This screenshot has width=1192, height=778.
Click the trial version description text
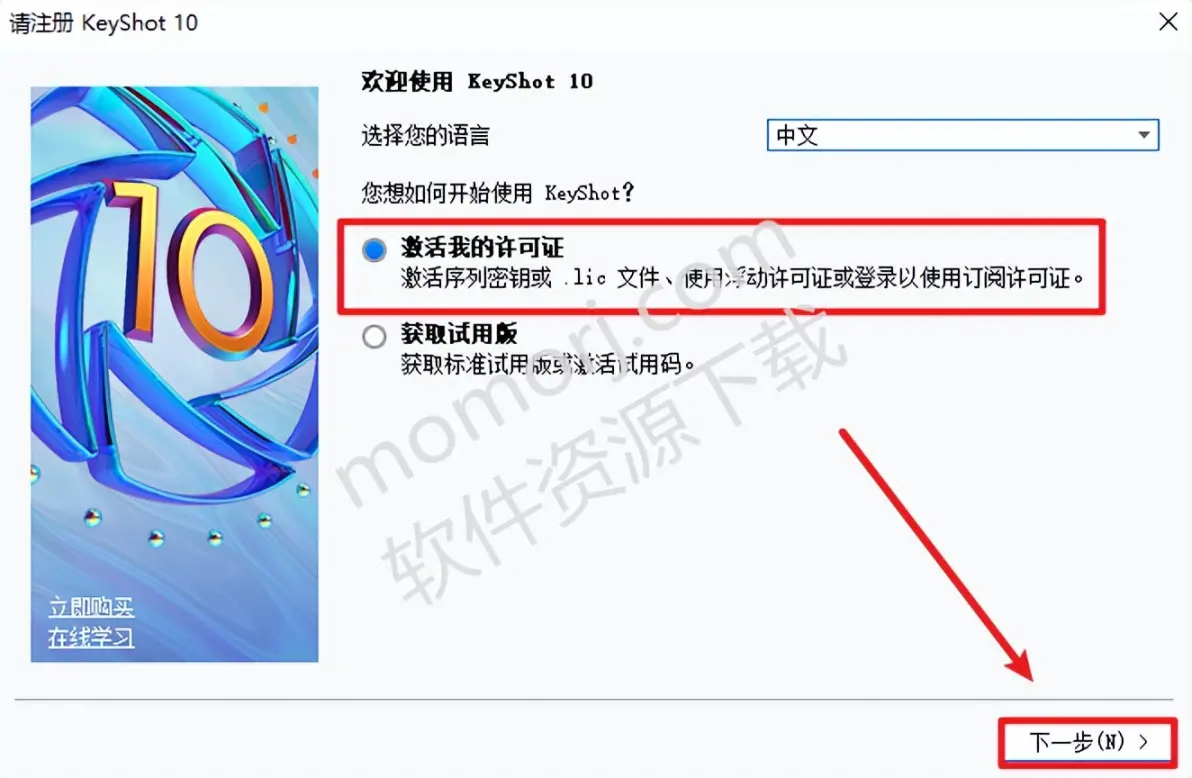547,364
